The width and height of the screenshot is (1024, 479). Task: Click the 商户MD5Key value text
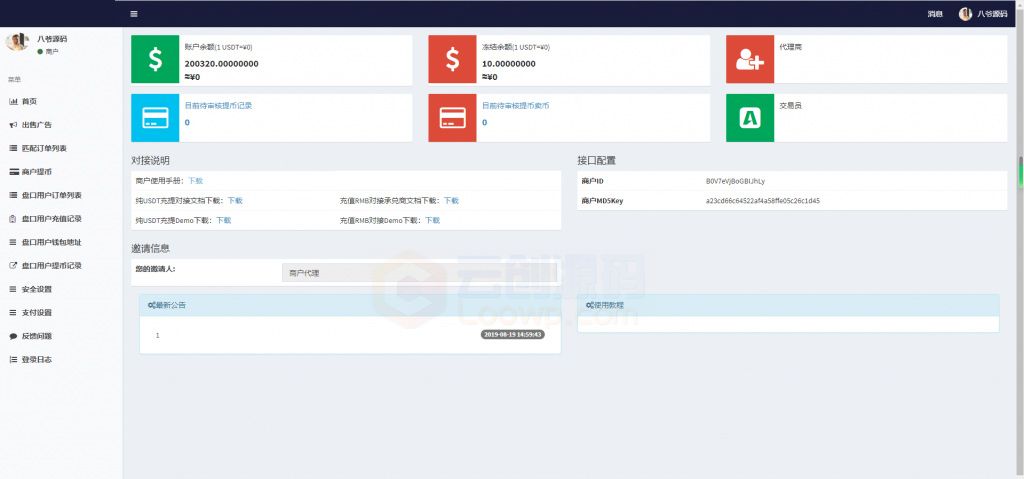763,201
